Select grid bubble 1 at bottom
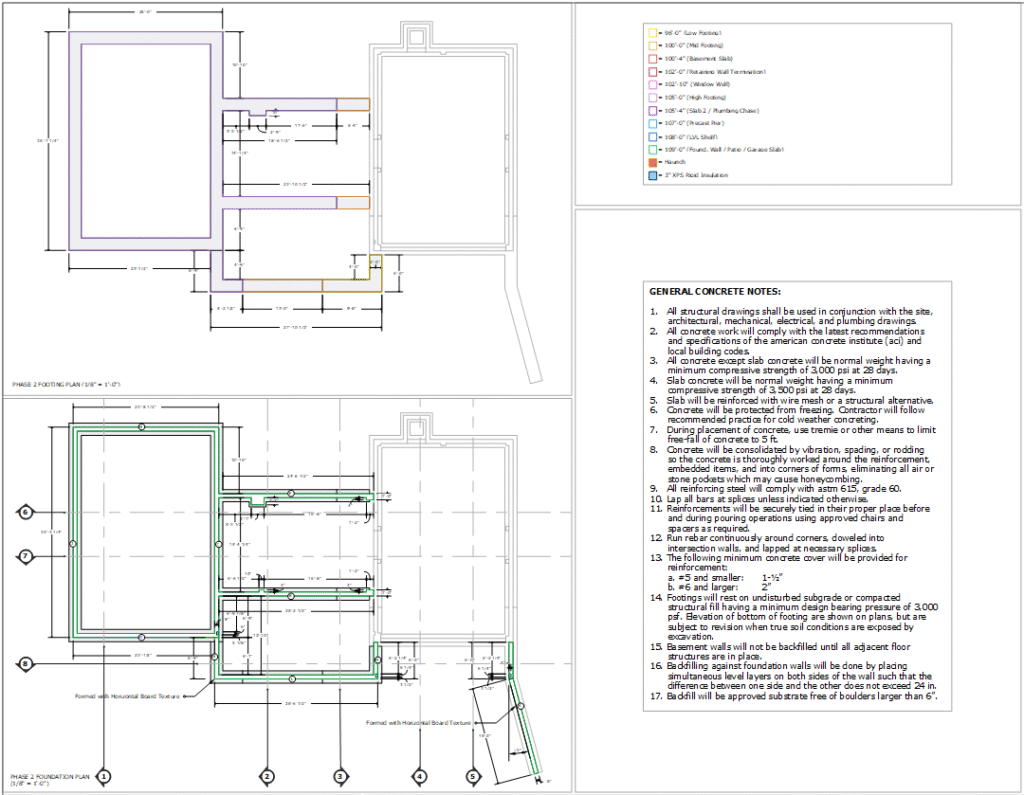 [x=104, y=775]
